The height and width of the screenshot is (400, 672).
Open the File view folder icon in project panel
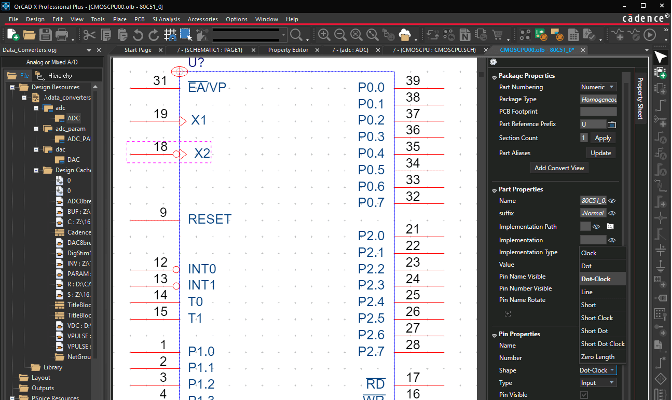point(12,76)
